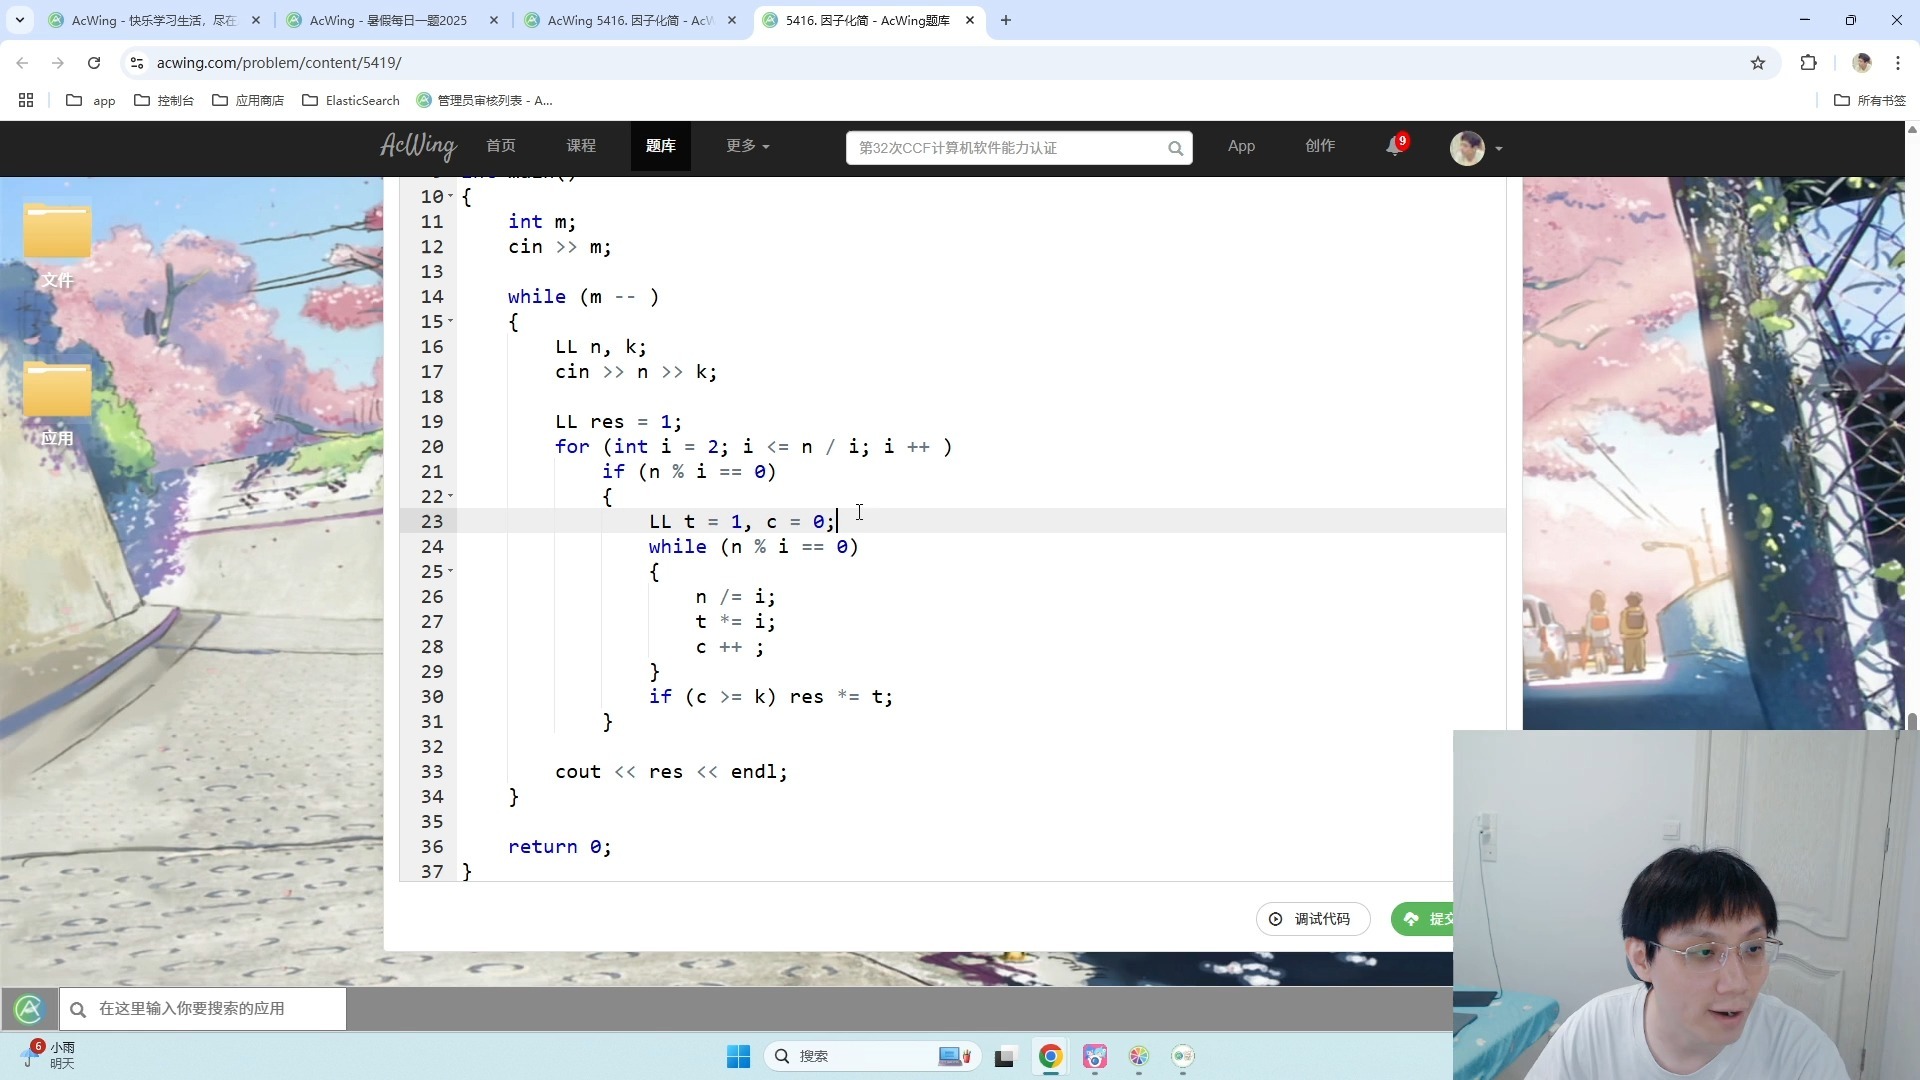The image size is (1920, 1080).
Task: Switch to the 暑假每日一题2025 tab
Action: point(388,20)
